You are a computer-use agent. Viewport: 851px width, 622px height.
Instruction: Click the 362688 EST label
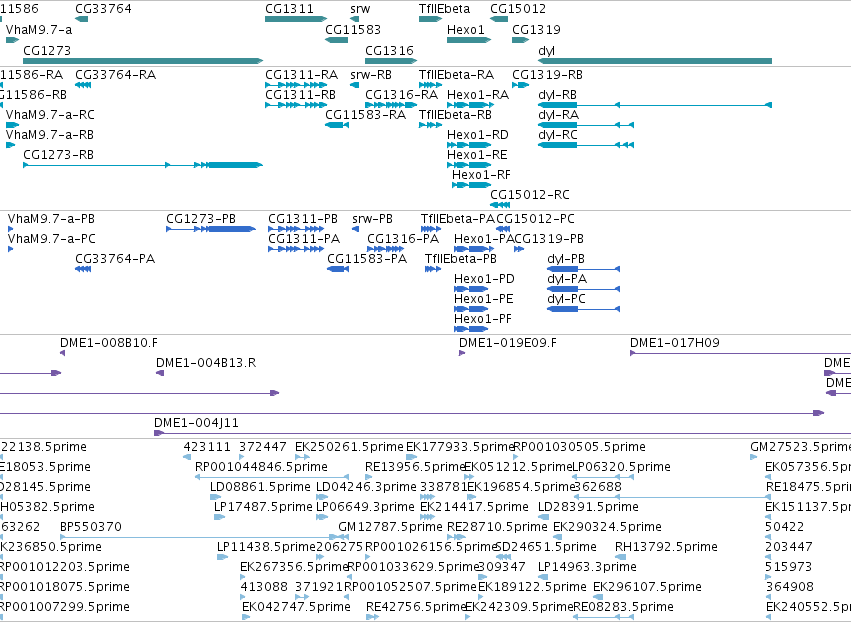point(598,486)
